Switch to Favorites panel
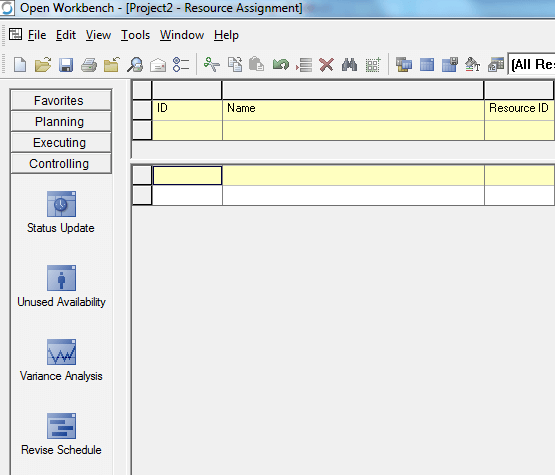The width and height of the screenshot is (555, 475). (61, 100)
